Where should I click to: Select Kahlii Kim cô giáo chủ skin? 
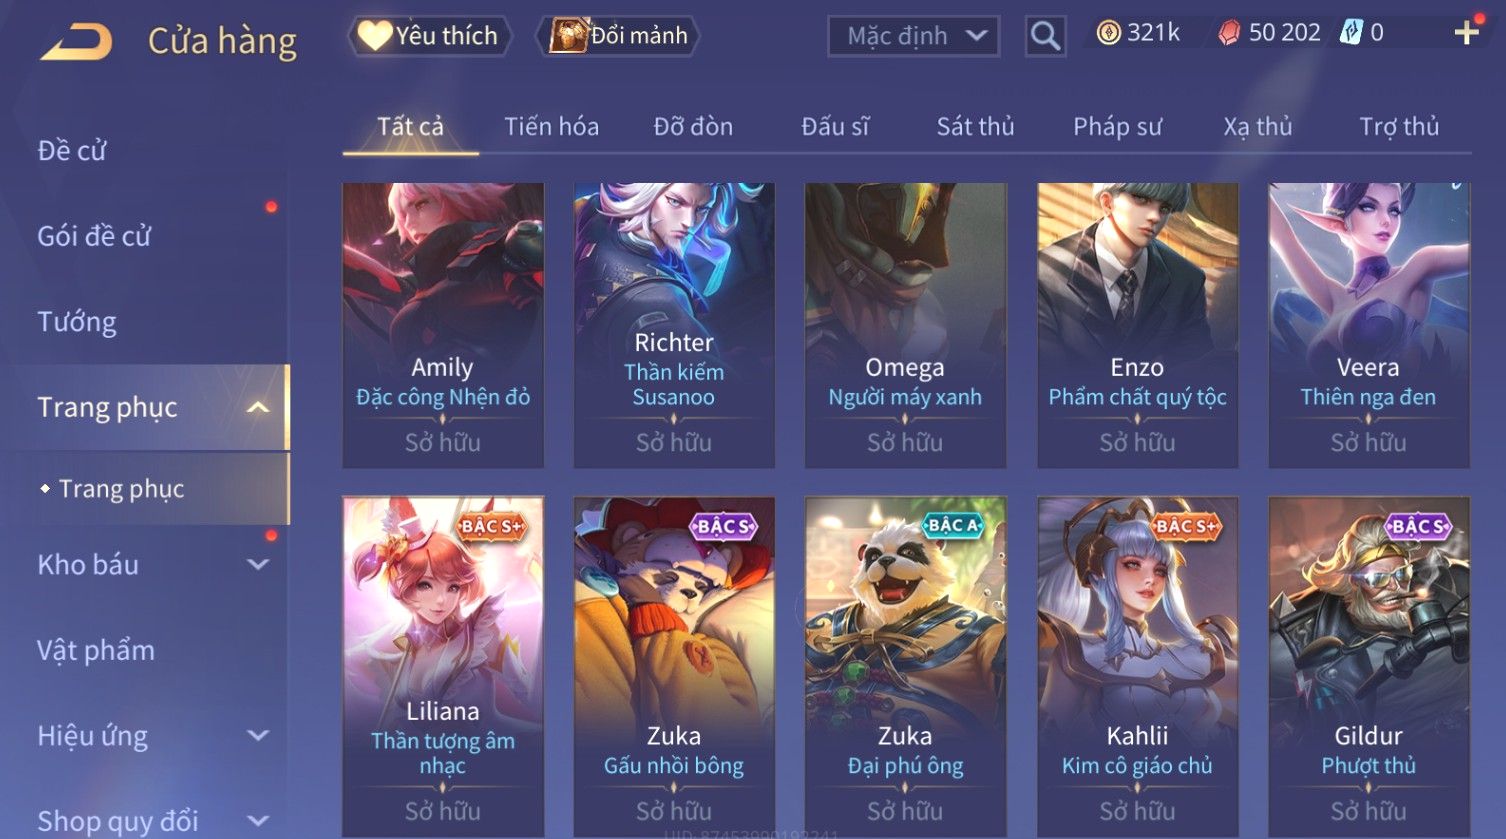click(x=1137, y=667)
